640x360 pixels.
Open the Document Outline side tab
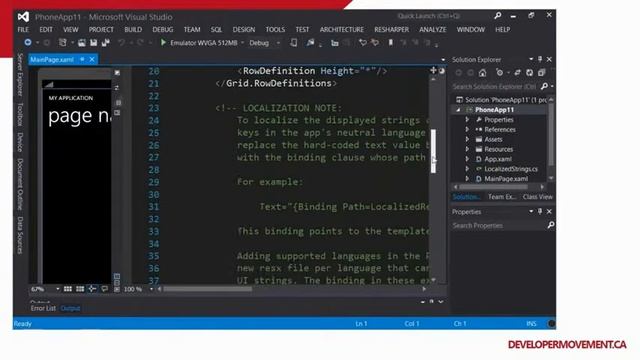coord(20,184)
